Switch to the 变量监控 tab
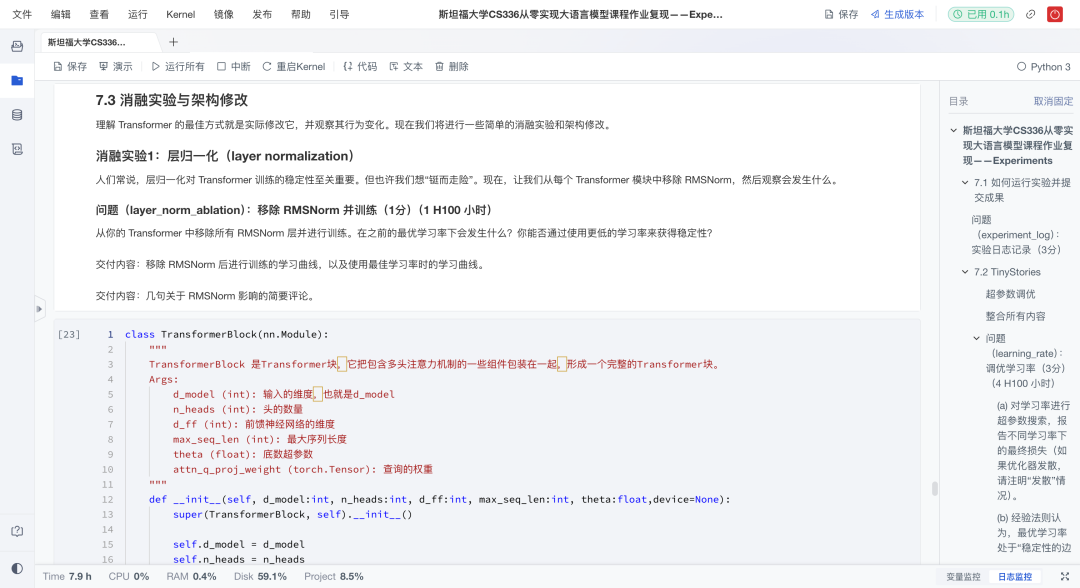Screen dimensions: 1080x588 pos(966,576)
